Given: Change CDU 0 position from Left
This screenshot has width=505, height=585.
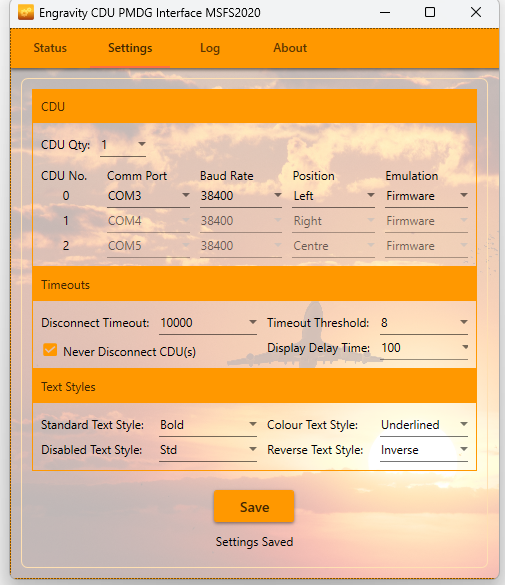Looking at the screenshot, I should (333, 196).
